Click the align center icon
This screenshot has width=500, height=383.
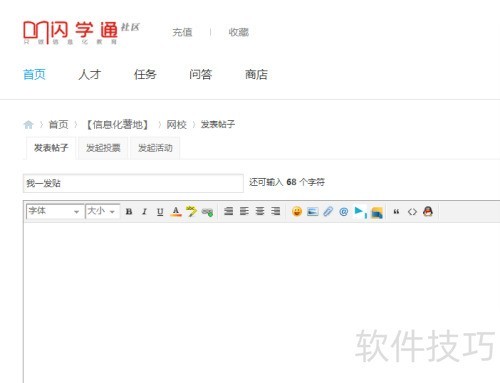pos(260,211)
